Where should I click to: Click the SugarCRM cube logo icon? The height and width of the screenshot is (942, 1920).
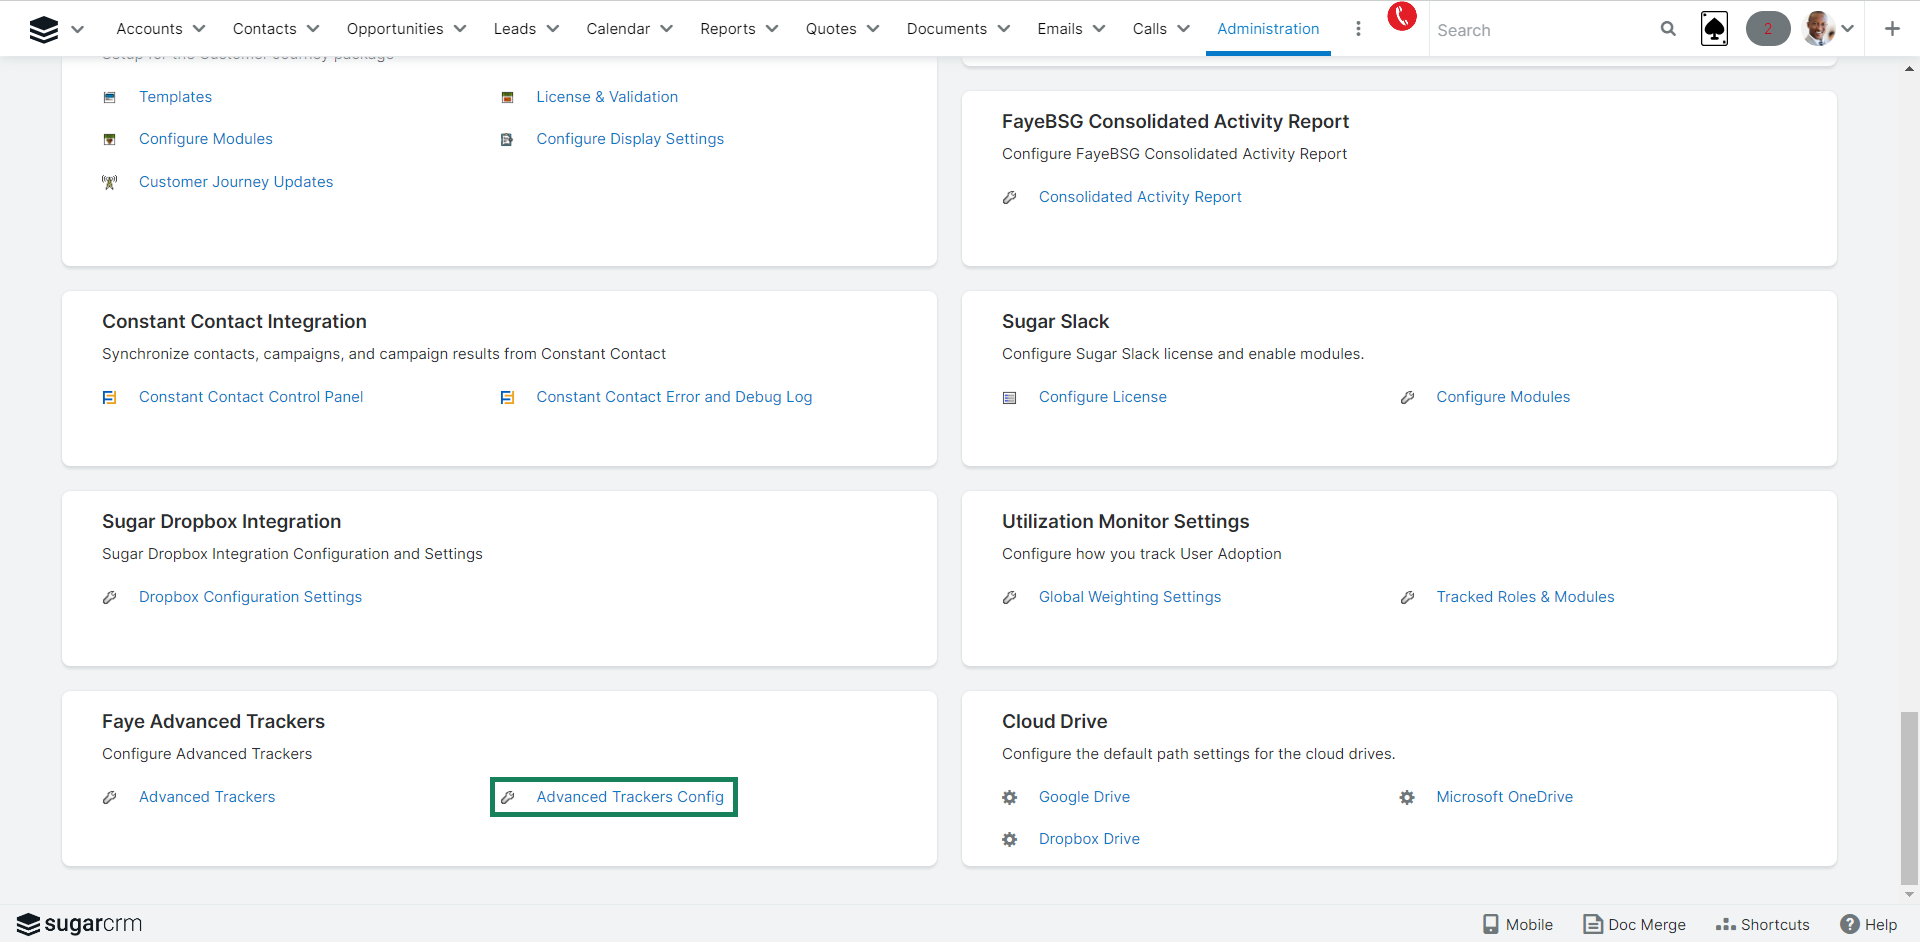pyautogui.click(x=44, y=29)
